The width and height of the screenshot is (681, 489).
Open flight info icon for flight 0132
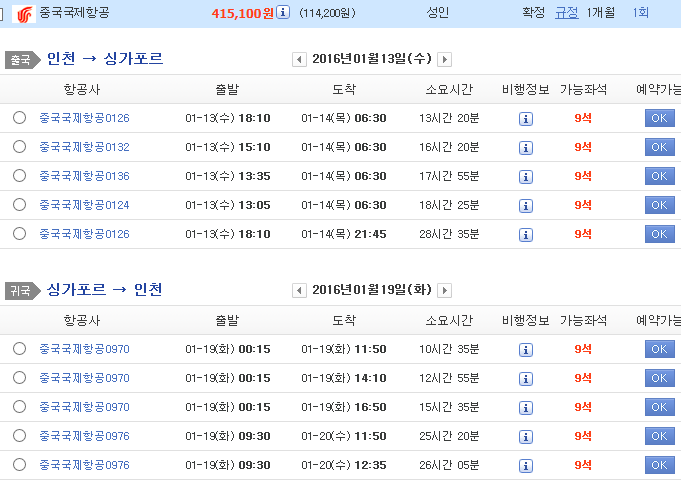[x=526, y=148]
